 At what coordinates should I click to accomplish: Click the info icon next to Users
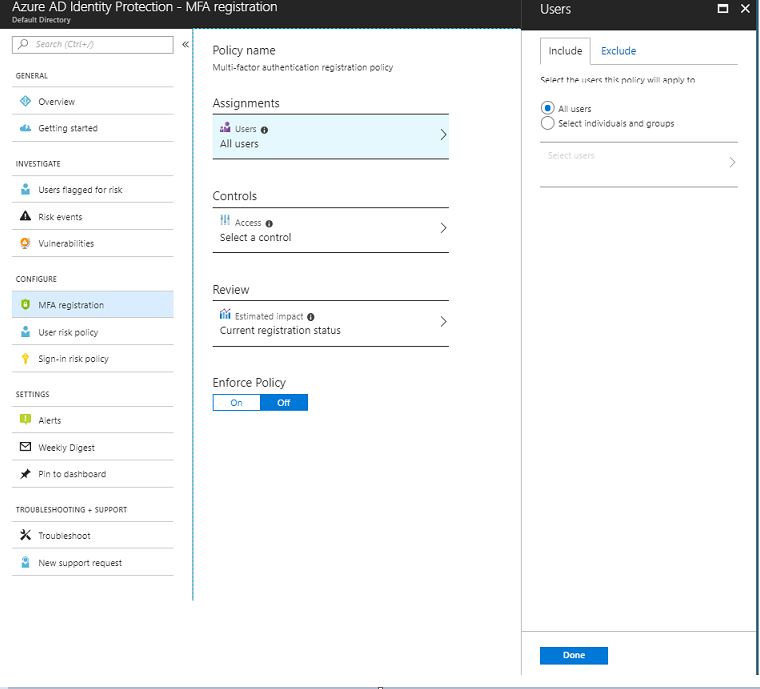point(264,130)
